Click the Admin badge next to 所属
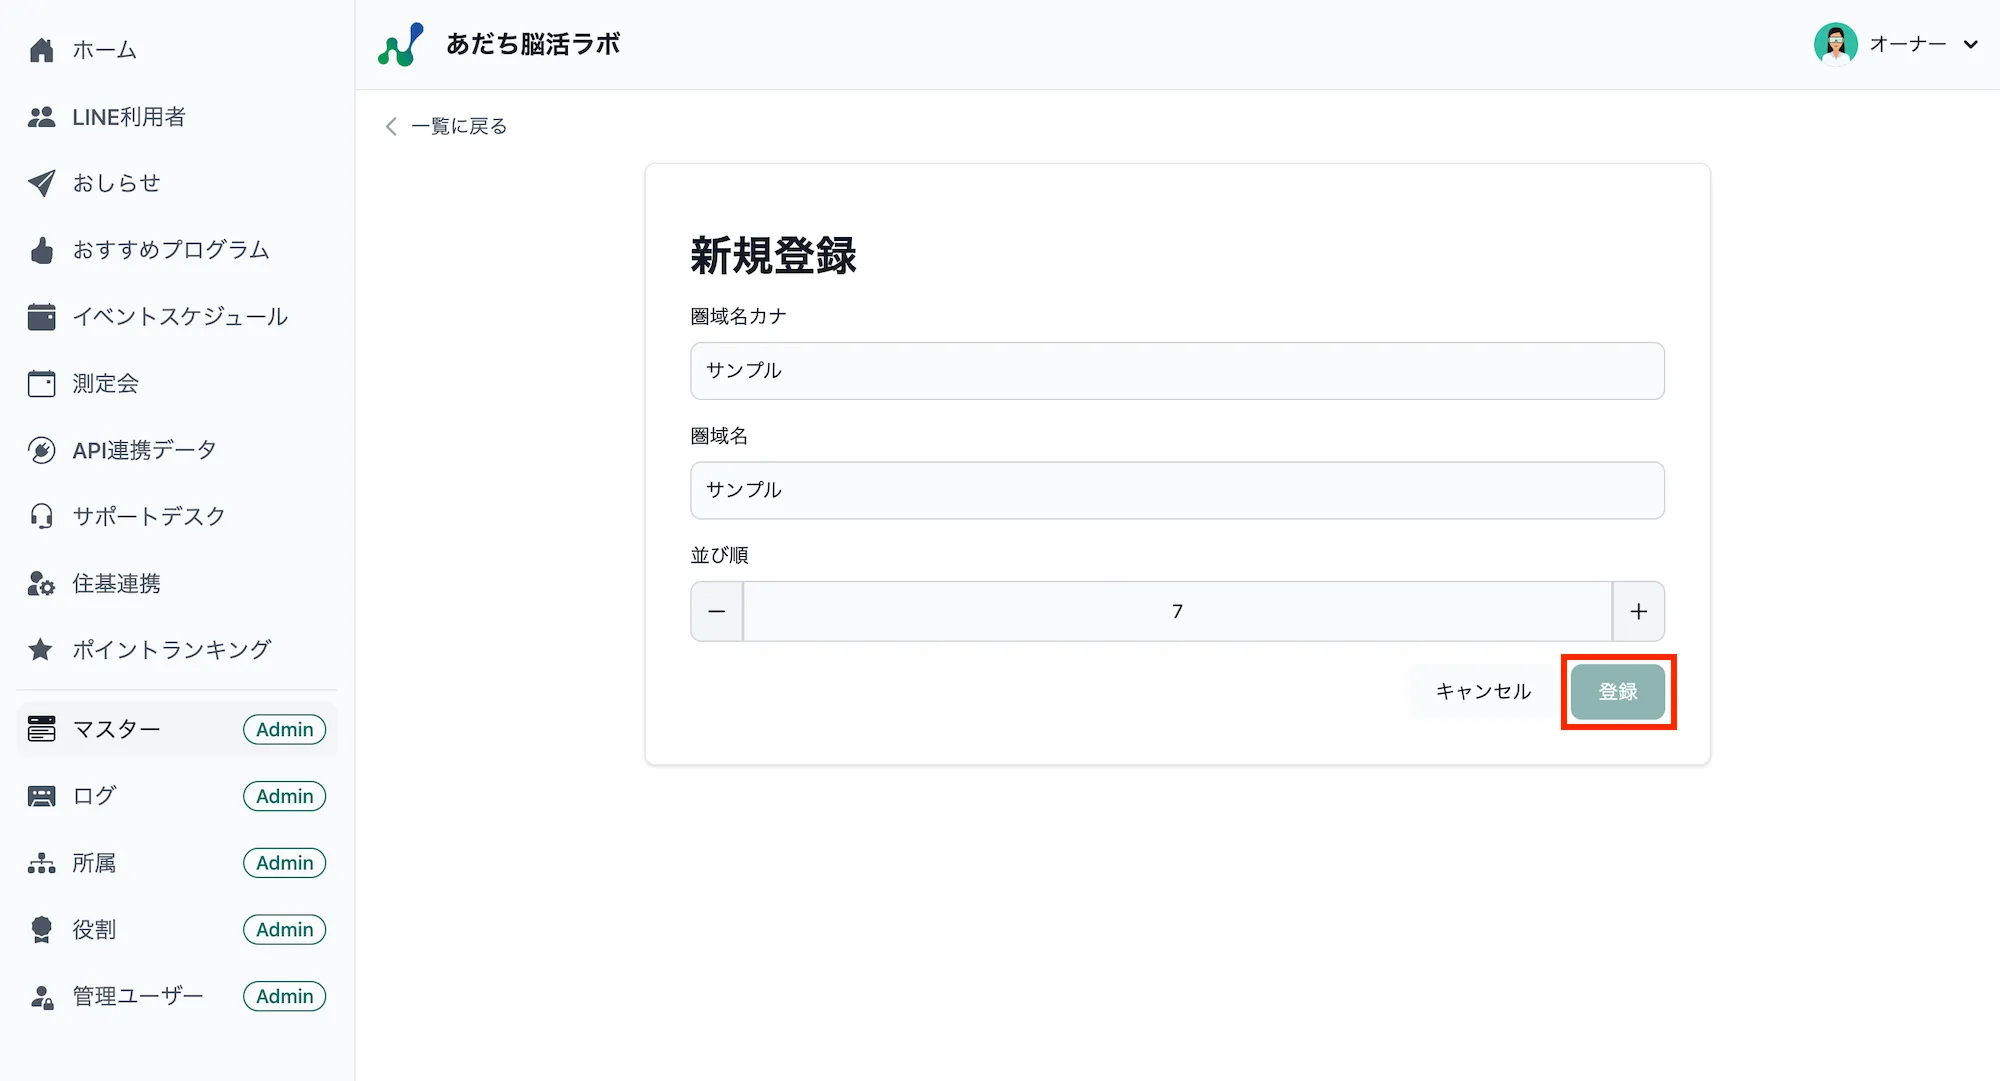The image size is (2000, 1081). click(x=284, y=862)
